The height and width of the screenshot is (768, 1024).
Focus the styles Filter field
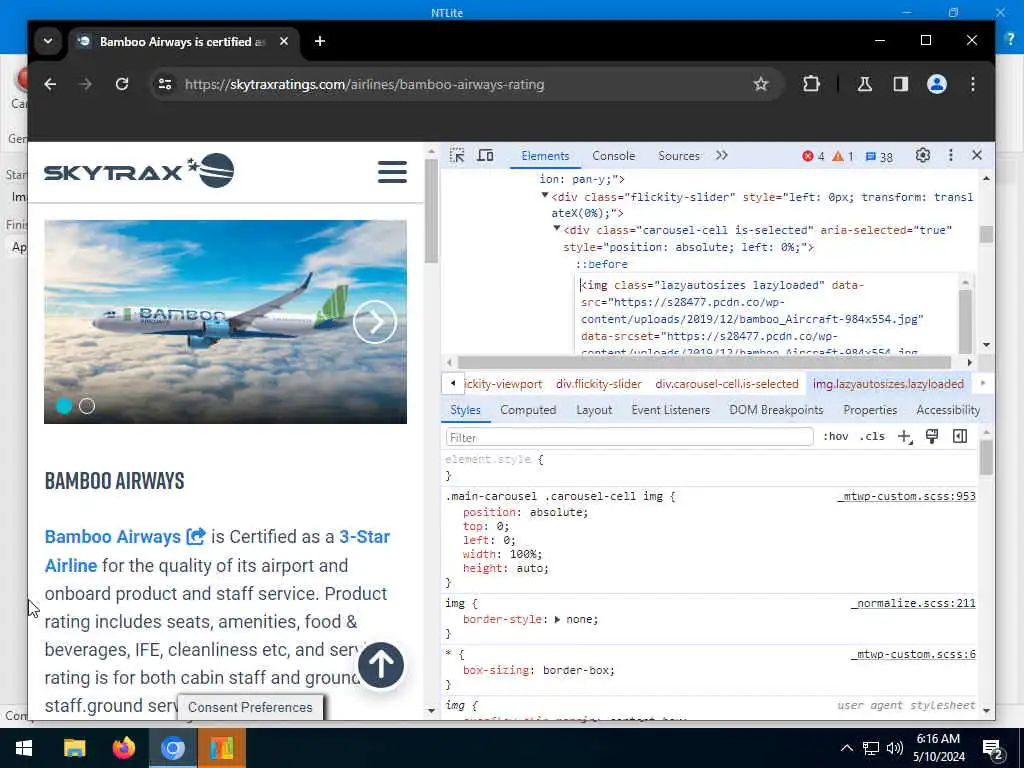coord(630,437)
